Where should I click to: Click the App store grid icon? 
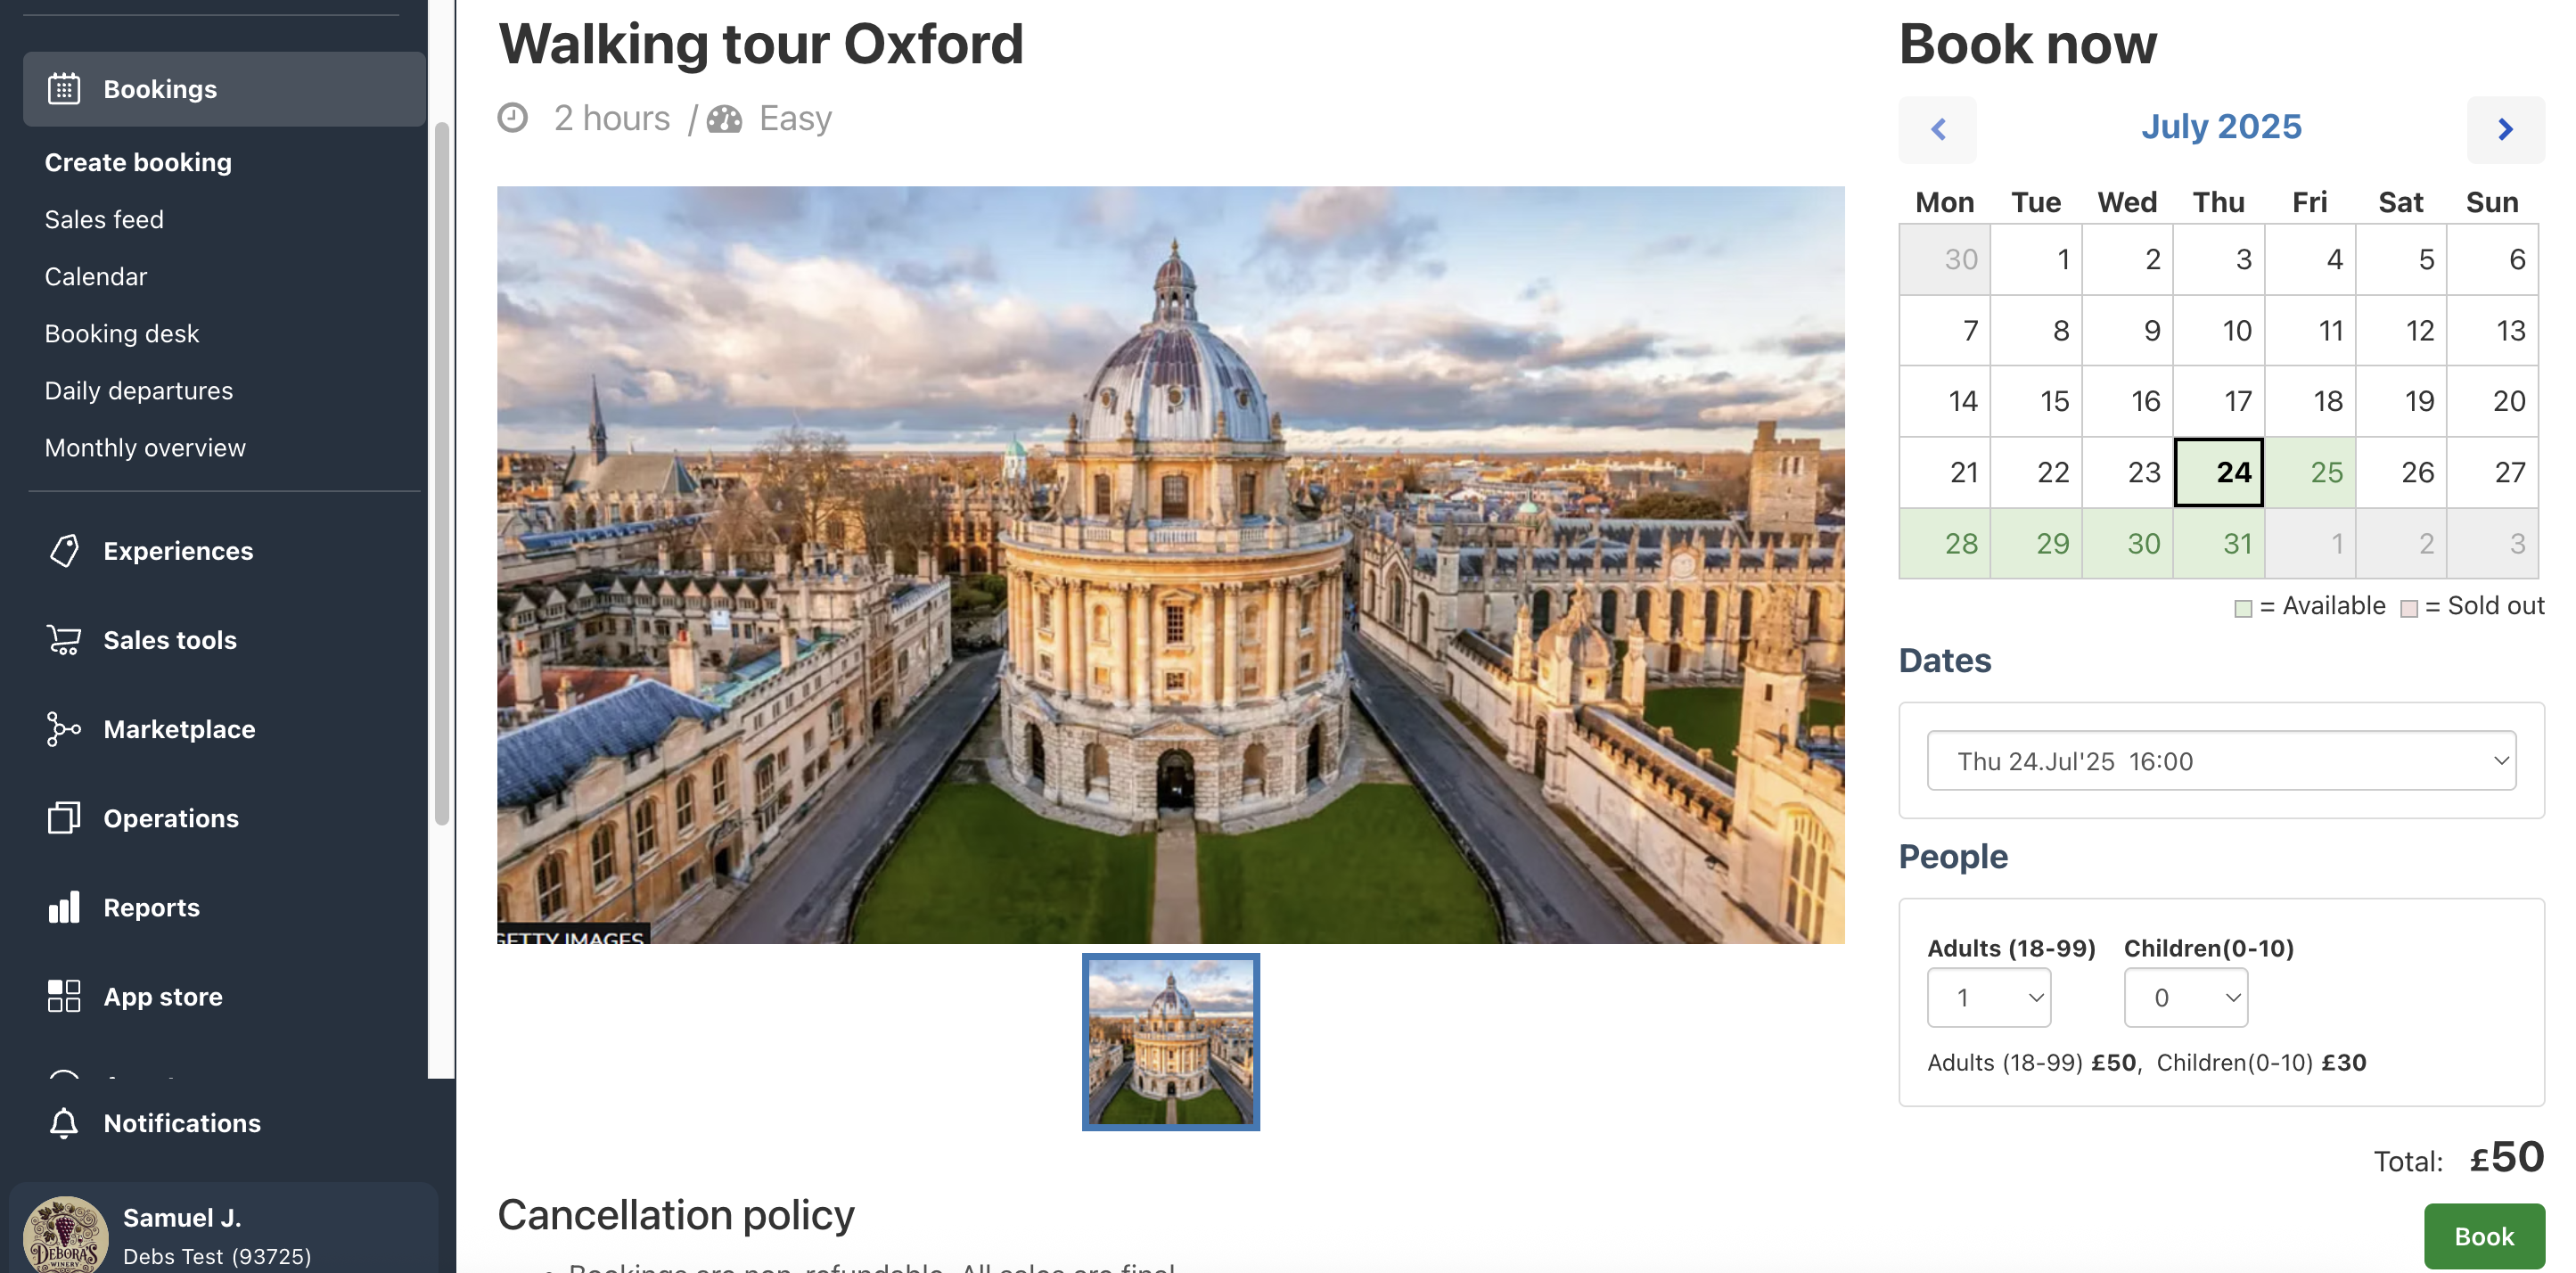tap(64, 996)
